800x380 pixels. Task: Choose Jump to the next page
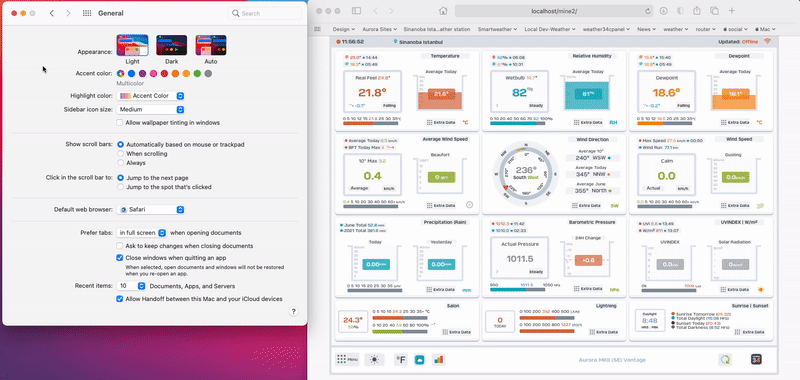point(120,178)
